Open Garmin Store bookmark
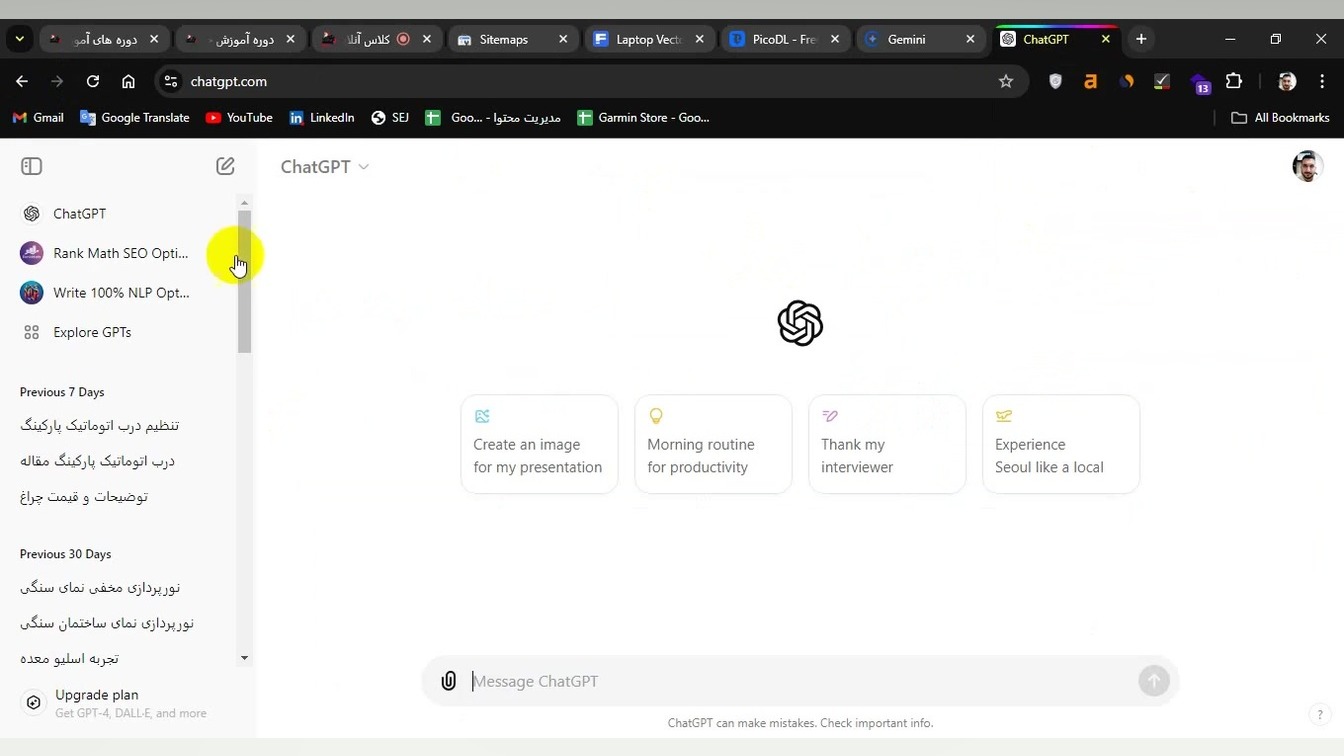 pos(643,117)
